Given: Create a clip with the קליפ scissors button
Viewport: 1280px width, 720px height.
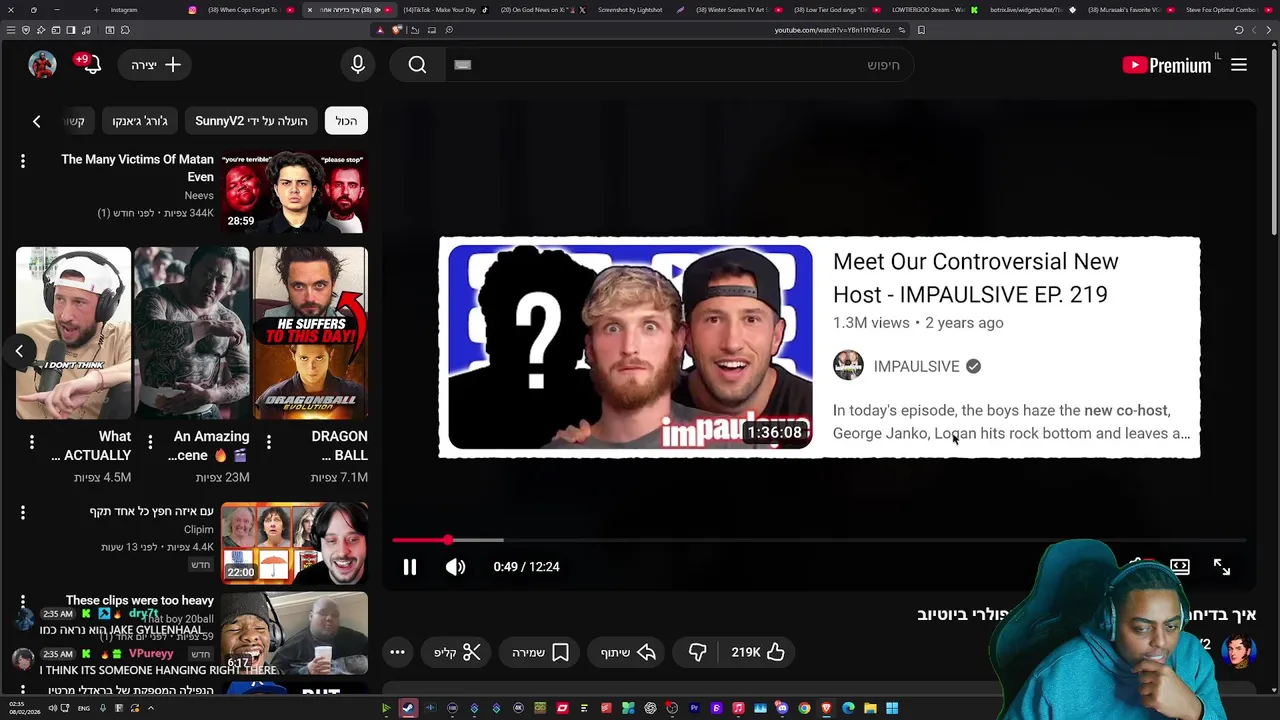Looking at the screenshot, I should coord(457,652).
